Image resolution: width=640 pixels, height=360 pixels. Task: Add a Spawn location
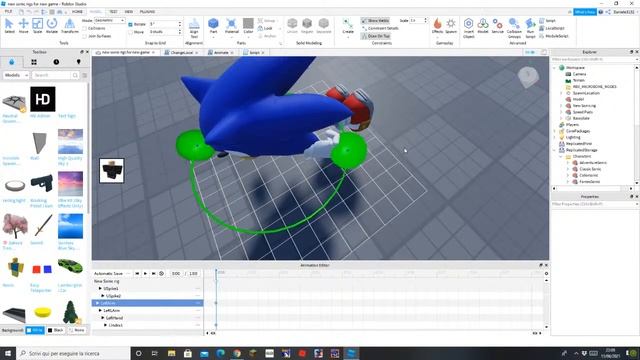click(451, 26)
